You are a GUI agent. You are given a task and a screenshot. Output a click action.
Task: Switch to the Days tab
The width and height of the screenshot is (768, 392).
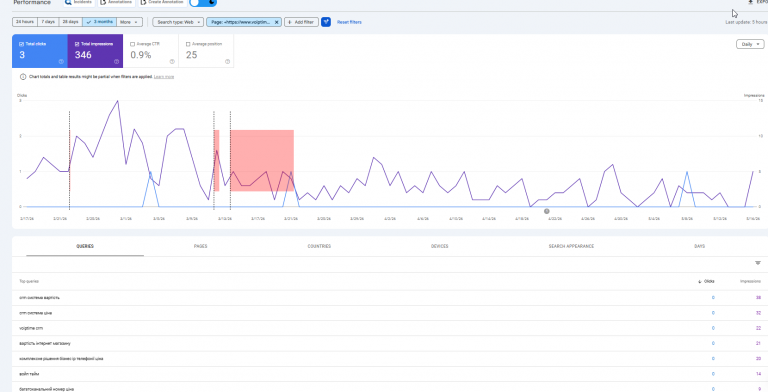[x=699, y=246]
